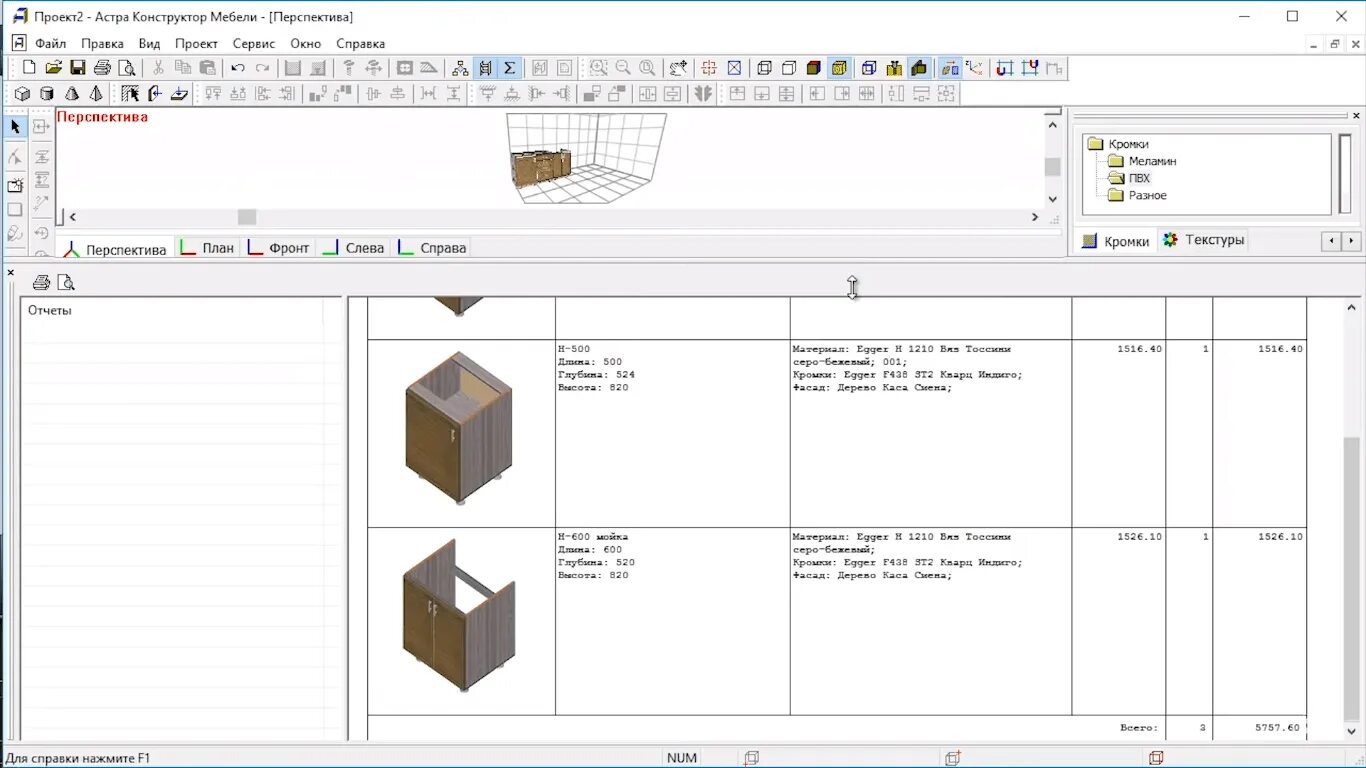Open the Правка menu
Viewport: 1366px width, 768px height.
point(102,44)
